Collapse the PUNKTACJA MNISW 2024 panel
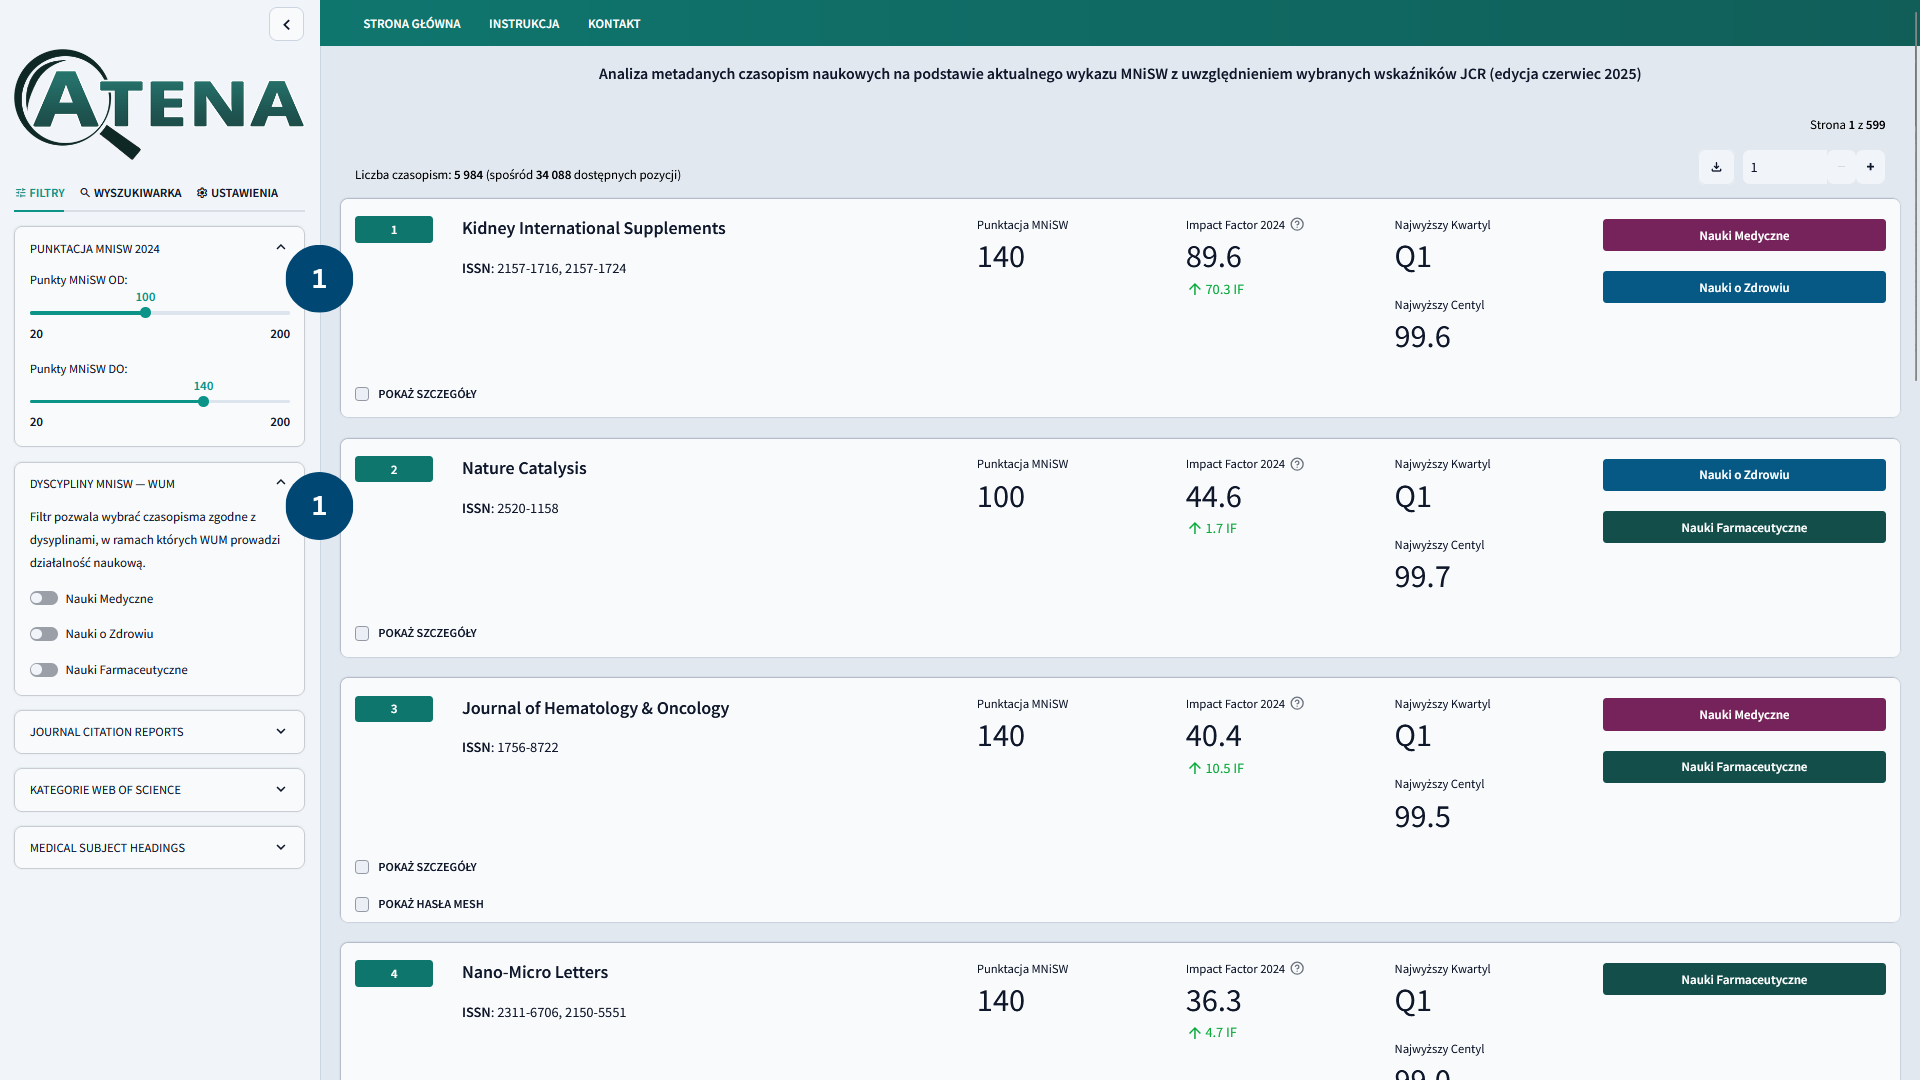1920x1080 pixels. pos(281,248)
